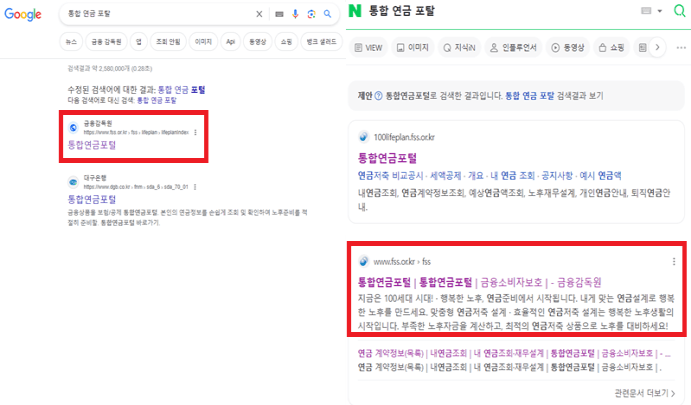Image resolution: width=691 pixels, height=405 pixels.
Task: Click the Google magnifier search icon
Action: [x=327, y=14]
